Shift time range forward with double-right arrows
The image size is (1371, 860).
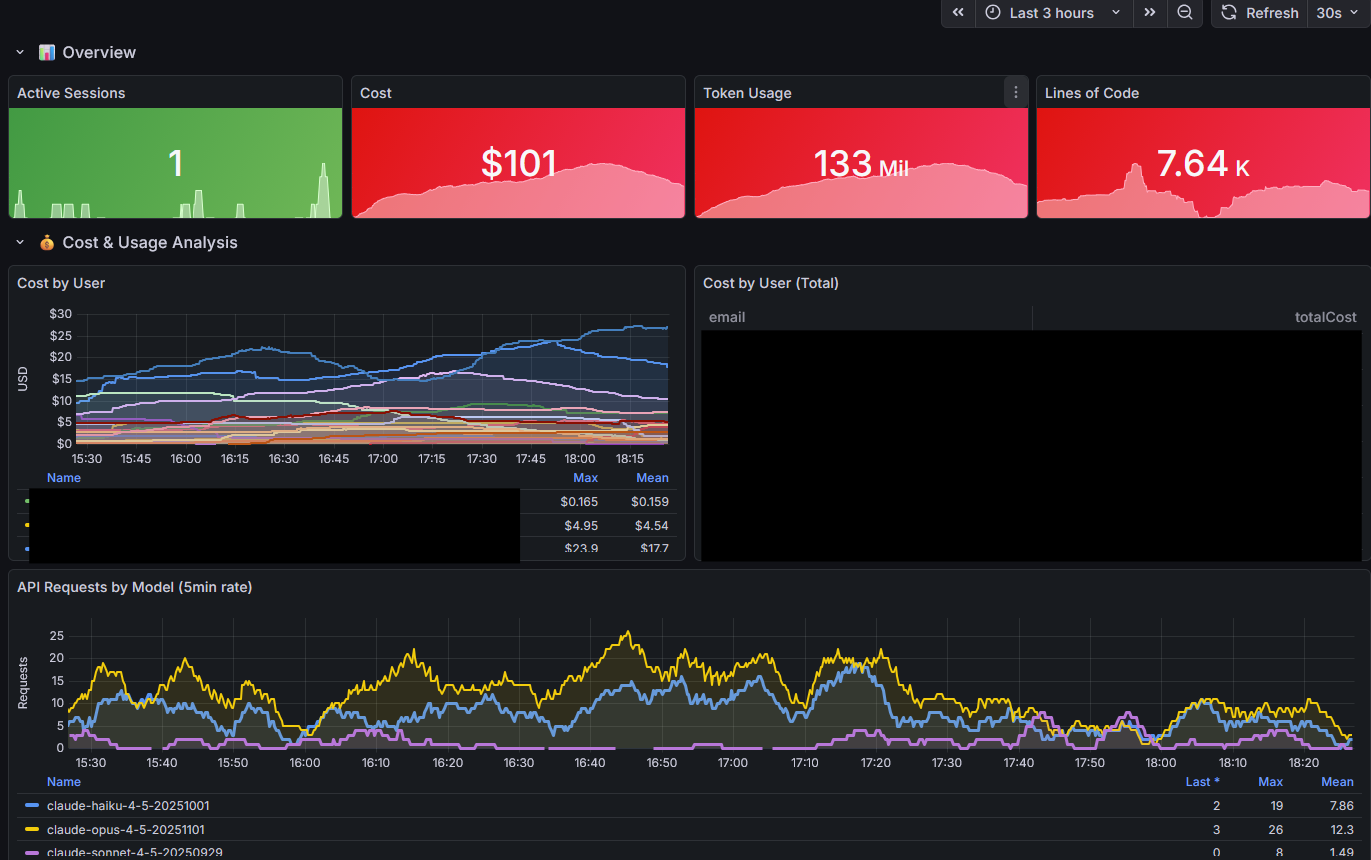1150,13
